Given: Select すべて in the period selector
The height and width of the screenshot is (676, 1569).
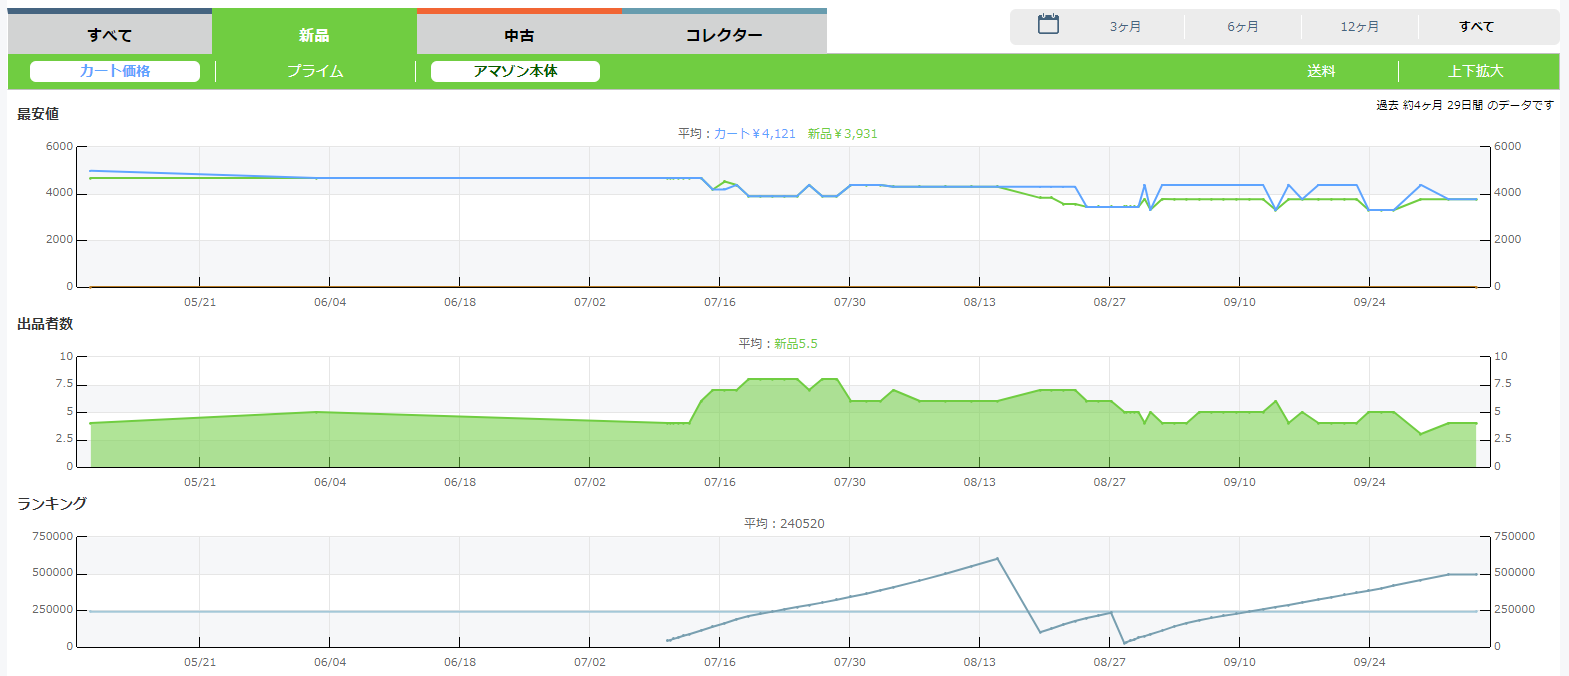Looking at the screenshot, I should click(x=1476, y=27).
